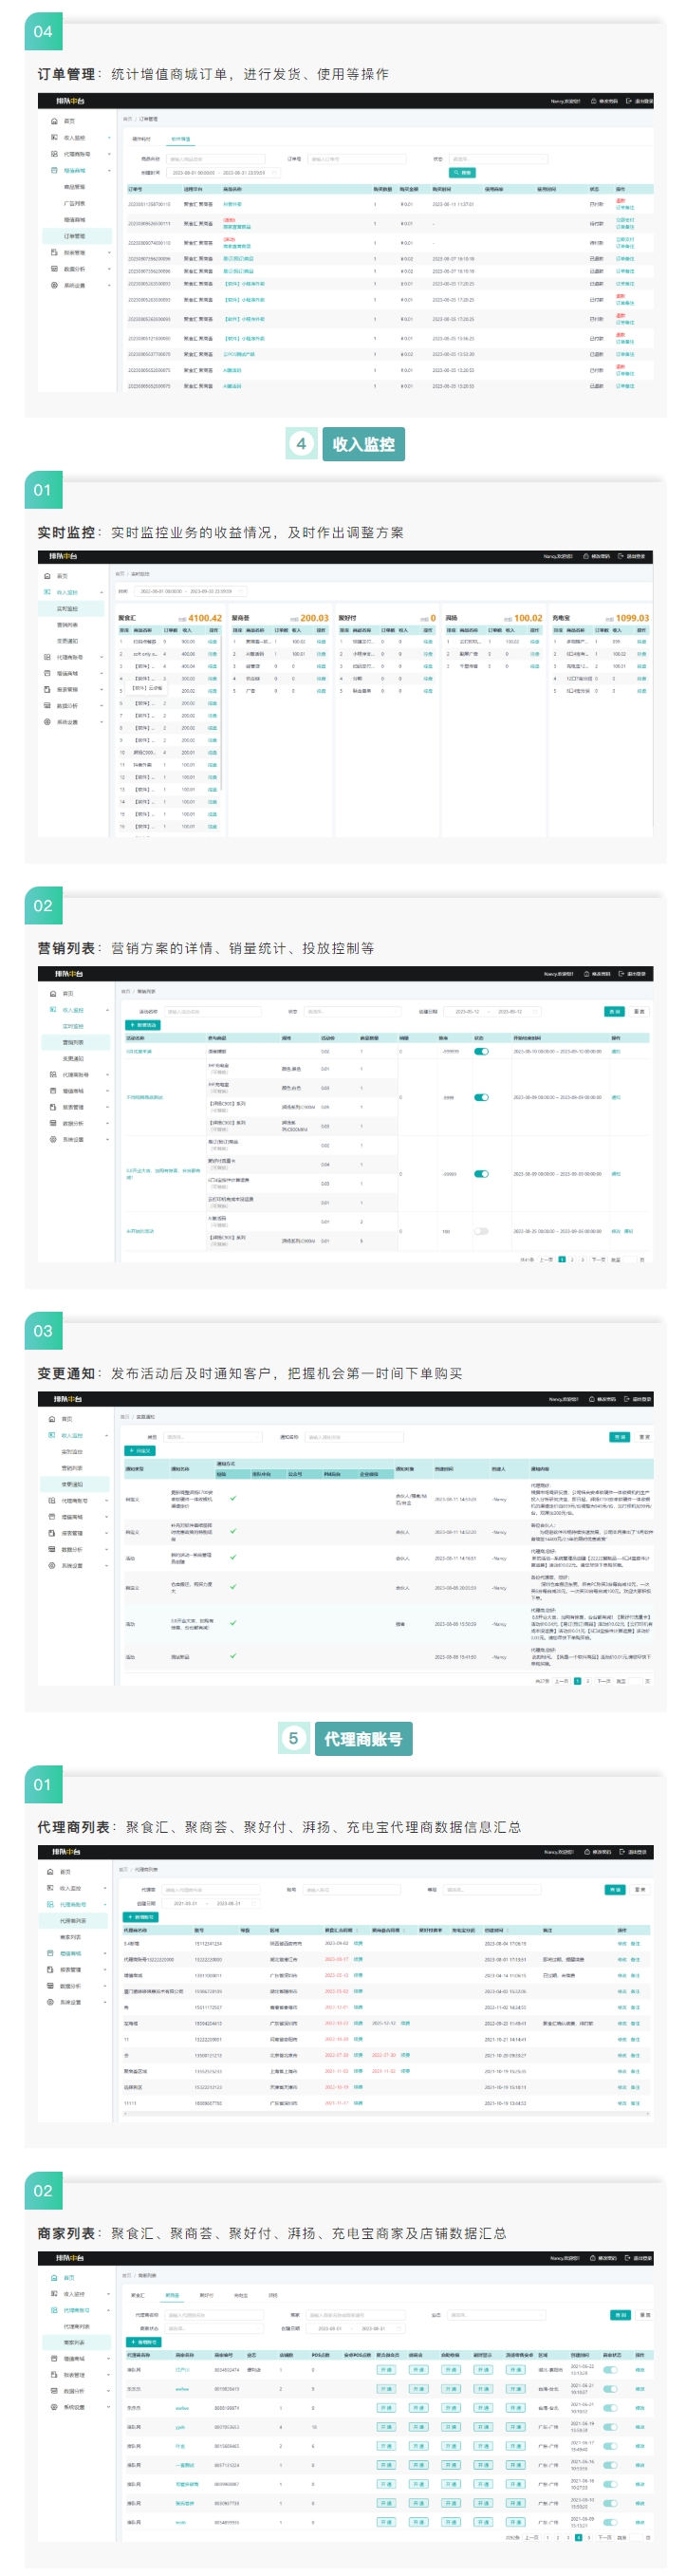Click 代理商账号 icon in 商家列表 screen sidebar
The height and width of the screenshot is (2576, 686).
(x=54, y=2310)
